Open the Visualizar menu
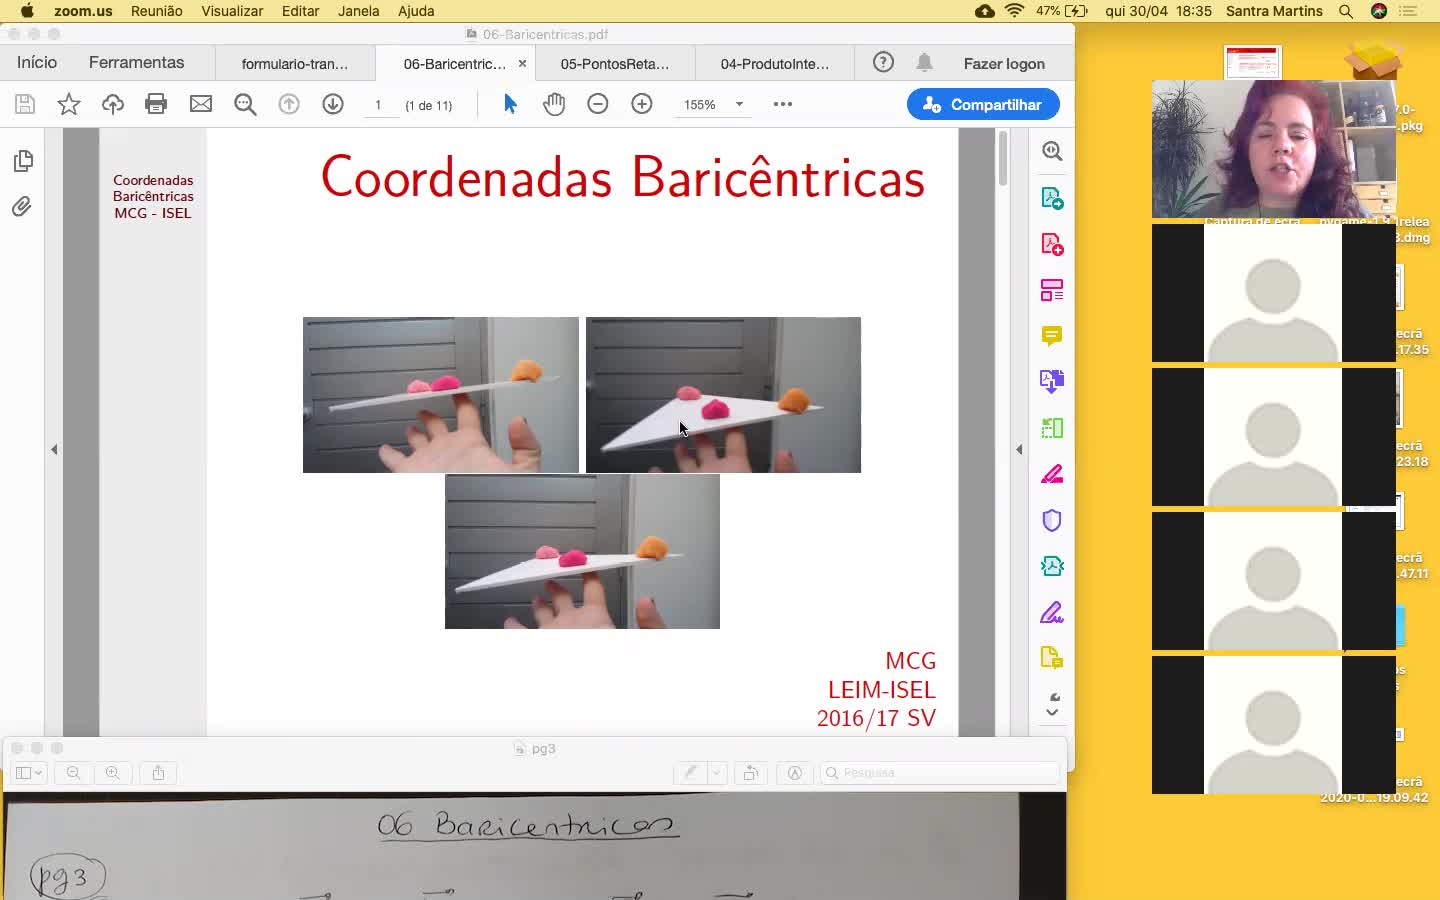1440x900 pixels. tap(232, 11)
